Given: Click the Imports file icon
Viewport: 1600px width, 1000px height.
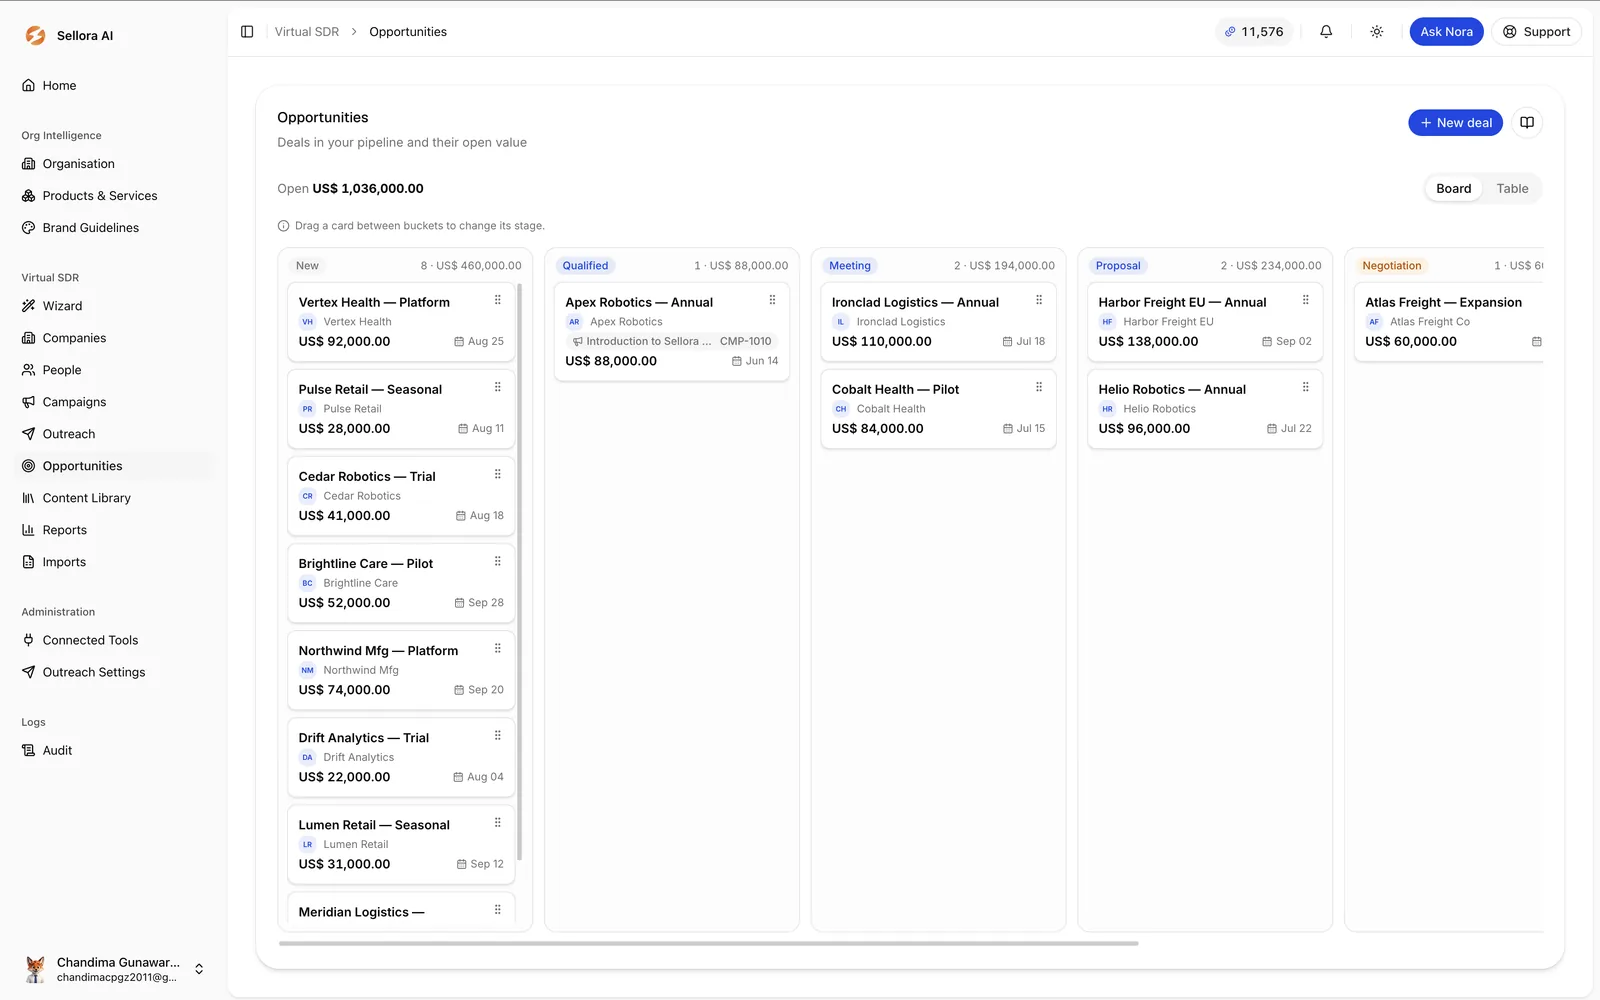Looking at the screenshot, I should [29, 562].
